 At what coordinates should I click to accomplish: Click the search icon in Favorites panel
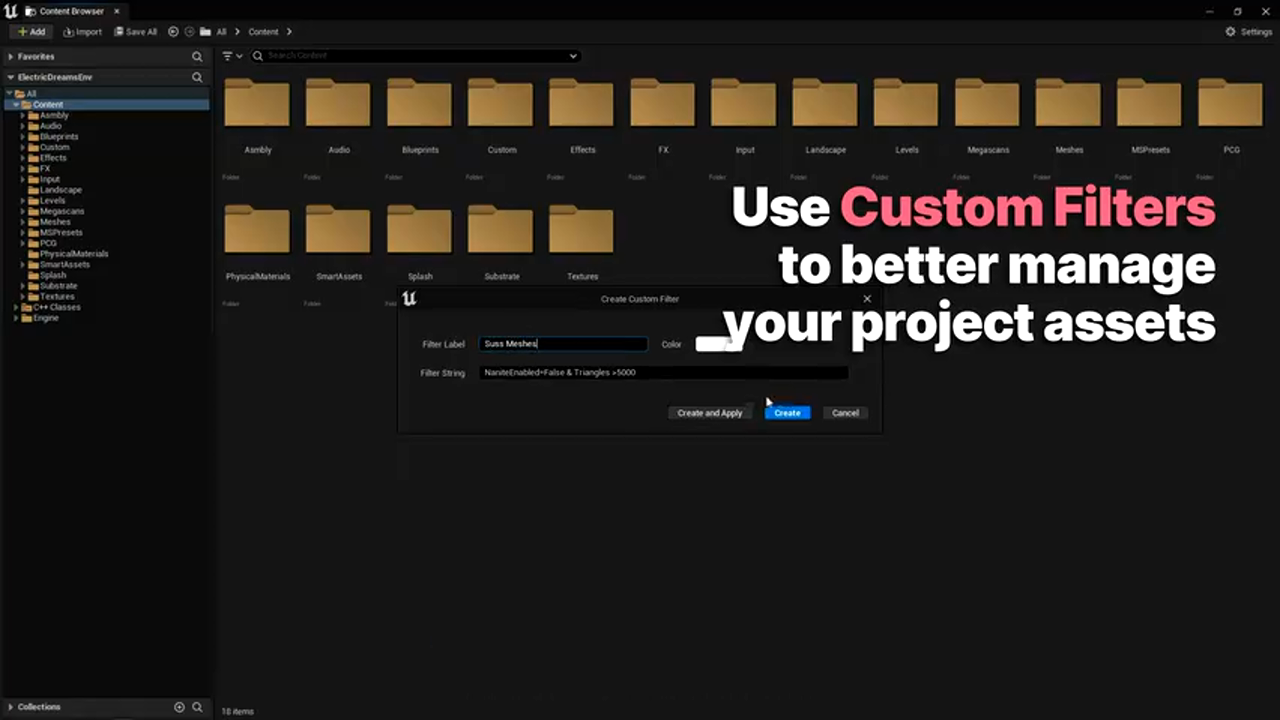pos(197,57)
